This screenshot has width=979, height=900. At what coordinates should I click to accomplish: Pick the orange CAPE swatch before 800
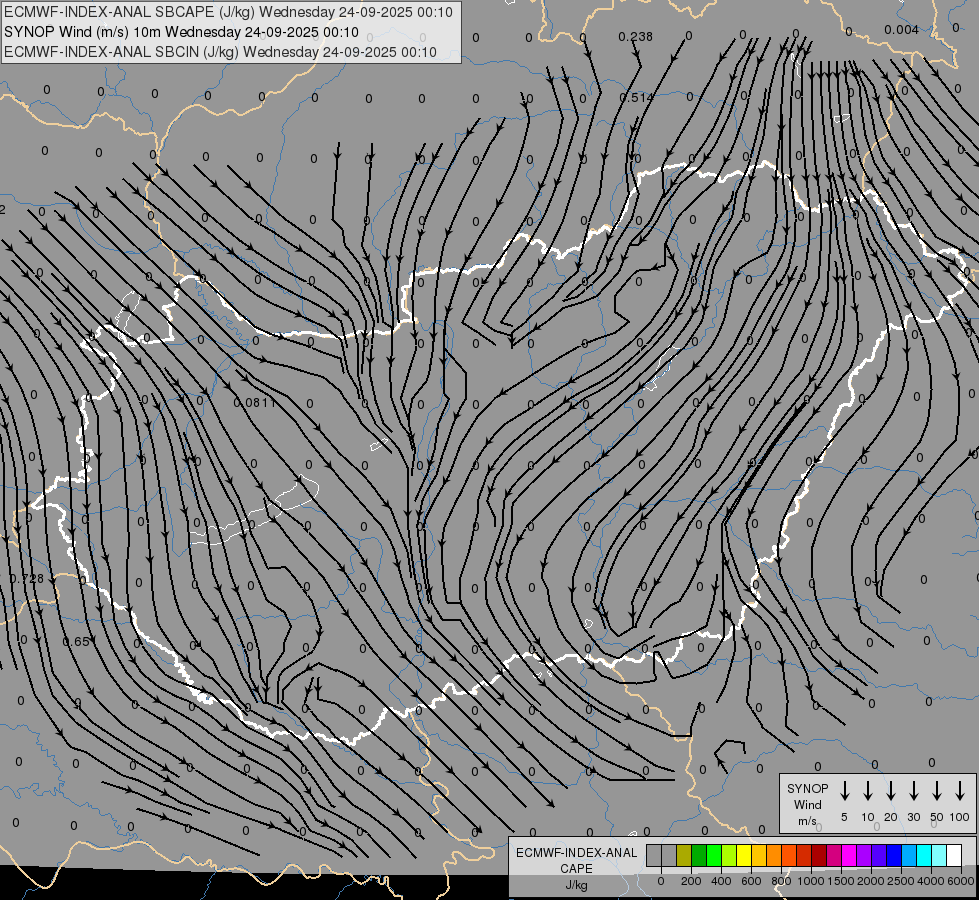tap(774, 855)
